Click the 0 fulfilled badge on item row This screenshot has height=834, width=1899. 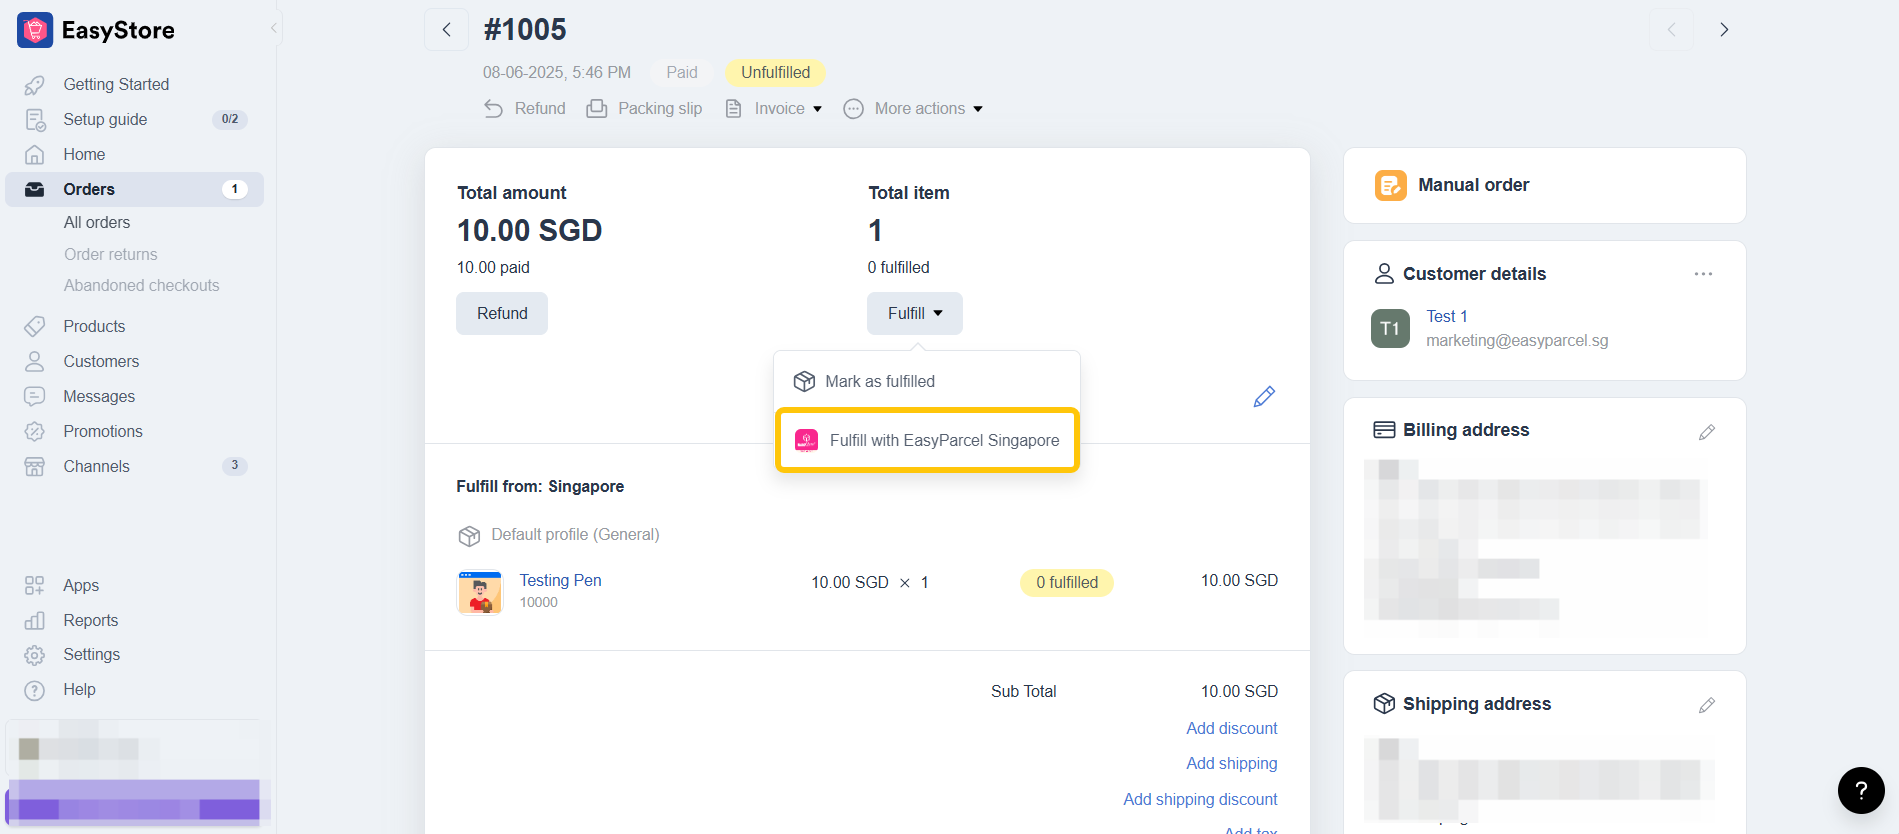(x=1067, y=582)
